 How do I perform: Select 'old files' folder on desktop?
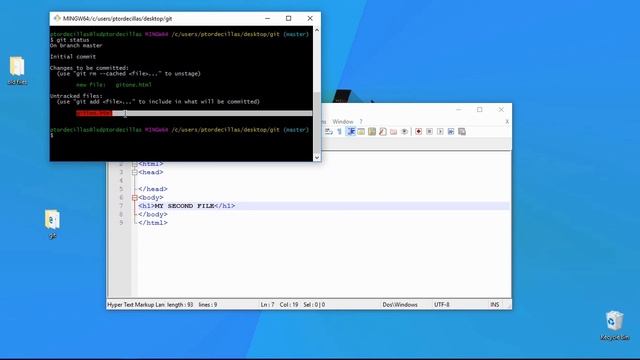(x=17, y=70)
